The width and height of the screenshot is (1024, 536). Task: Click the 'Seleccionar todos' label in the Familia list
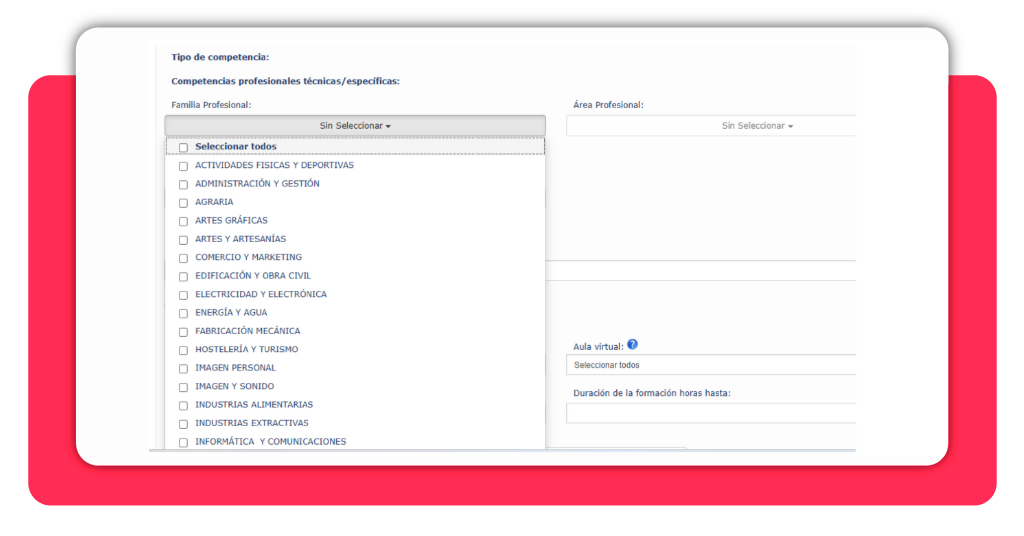click(x=236, y=146)
